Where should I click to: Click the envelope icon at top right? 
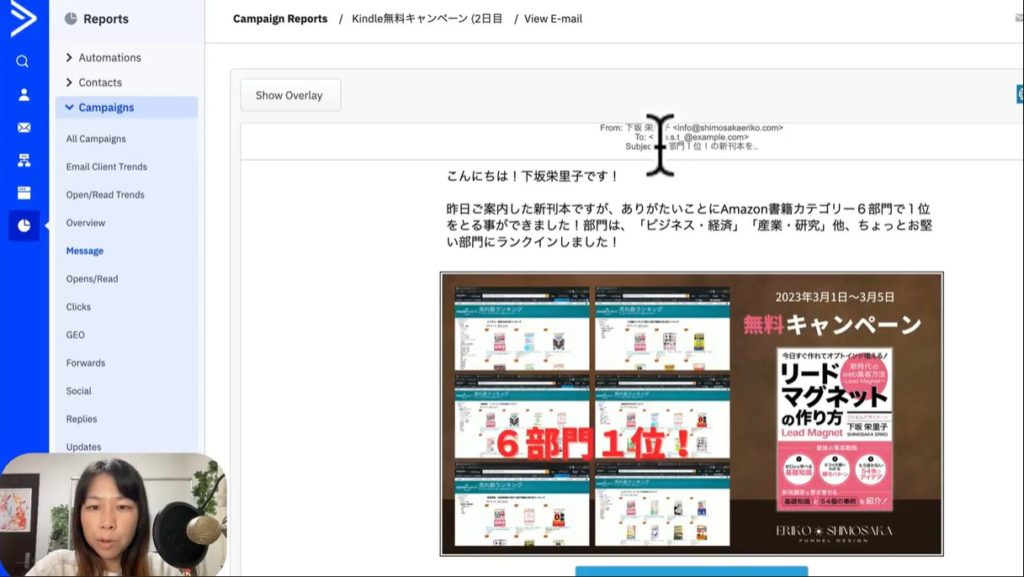1018,19
